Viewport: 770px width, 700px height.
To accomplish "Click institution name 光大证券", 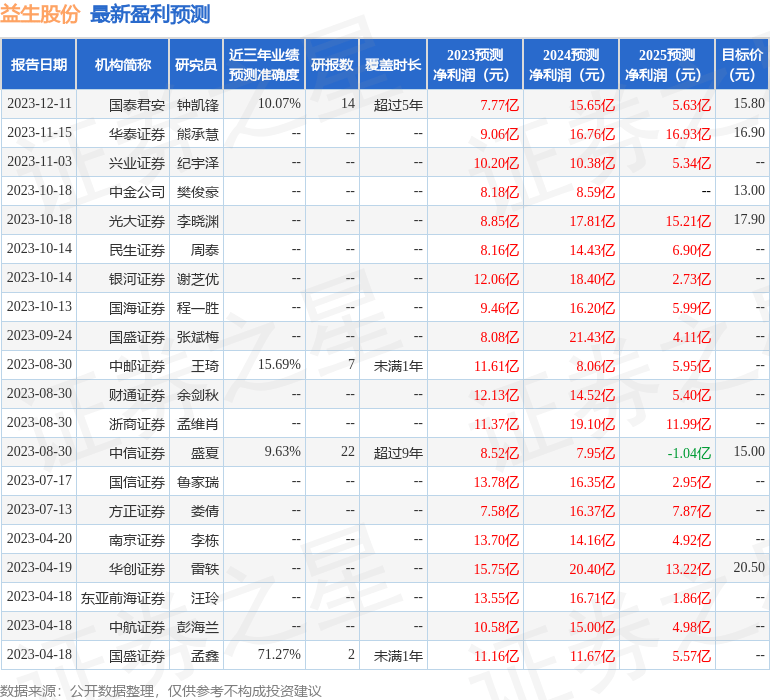I will pyautogui.click(x=137, y=221).
